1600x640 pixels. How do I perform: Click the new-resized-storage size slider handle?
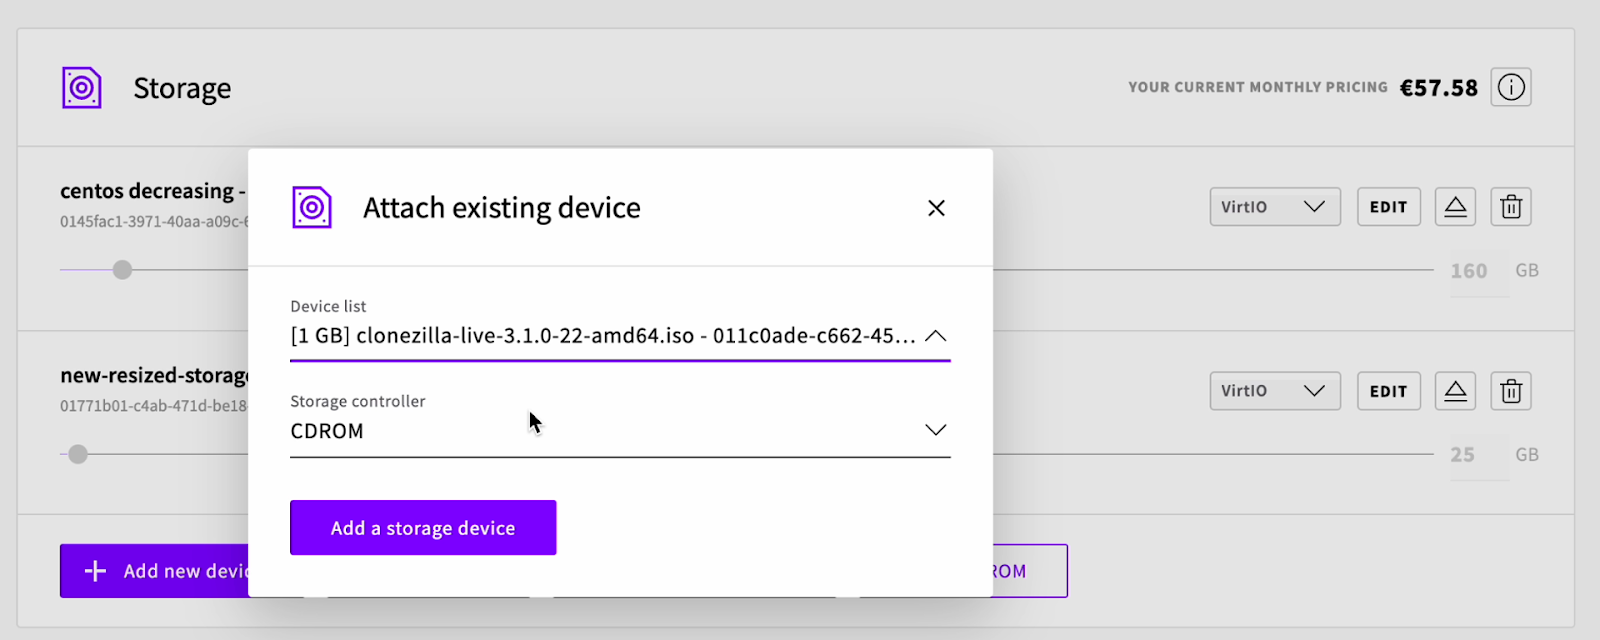pos(78,454)
